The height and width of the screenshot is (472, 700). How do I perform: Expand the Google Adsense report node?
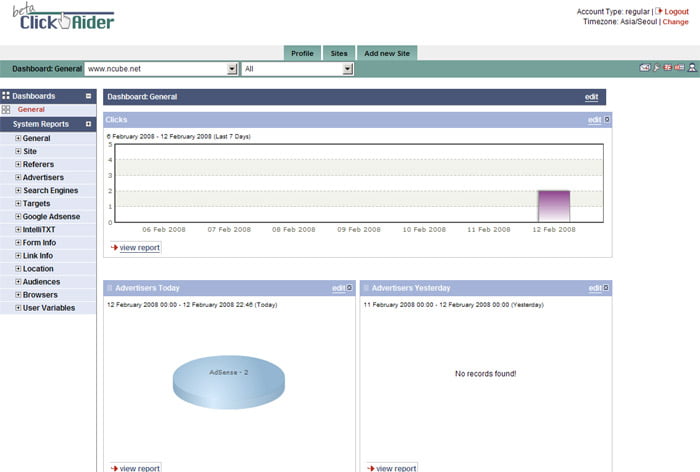[18, 217]
